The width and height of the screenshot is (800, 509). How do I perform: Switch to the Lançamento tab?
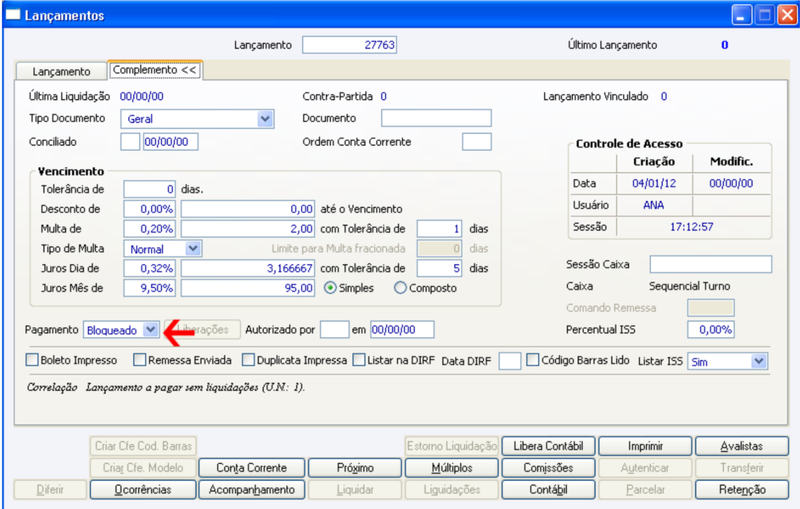(61, 71)
